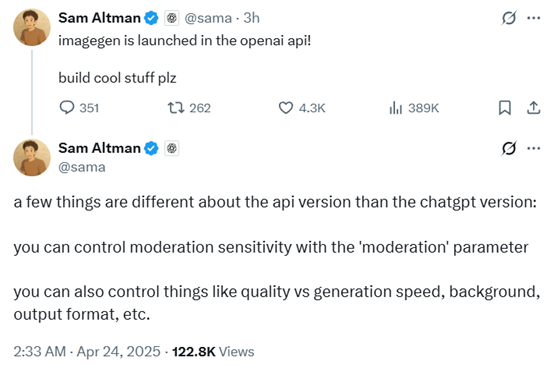Viewport: 554px width, 368px height.
Task: Click the @sama handle below second name
Action: tap(82, 167)
